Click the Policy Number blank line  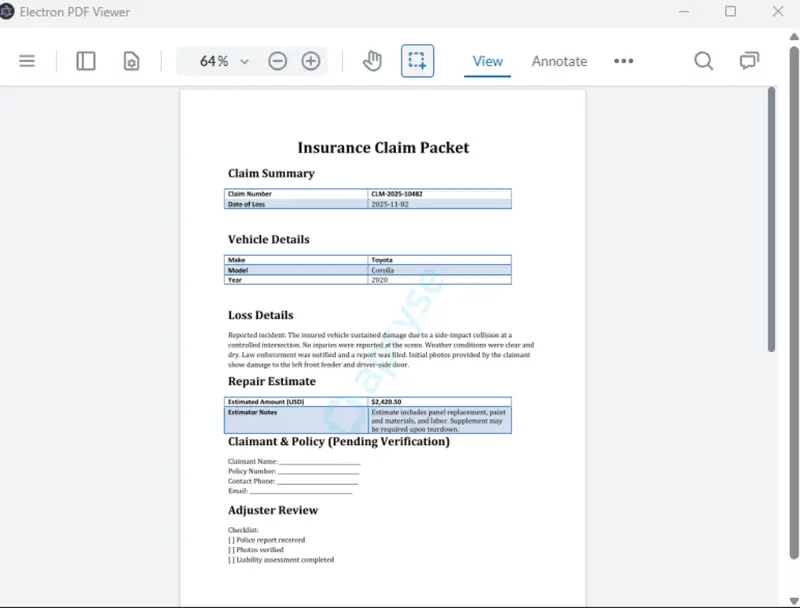(x=318, y=472)
